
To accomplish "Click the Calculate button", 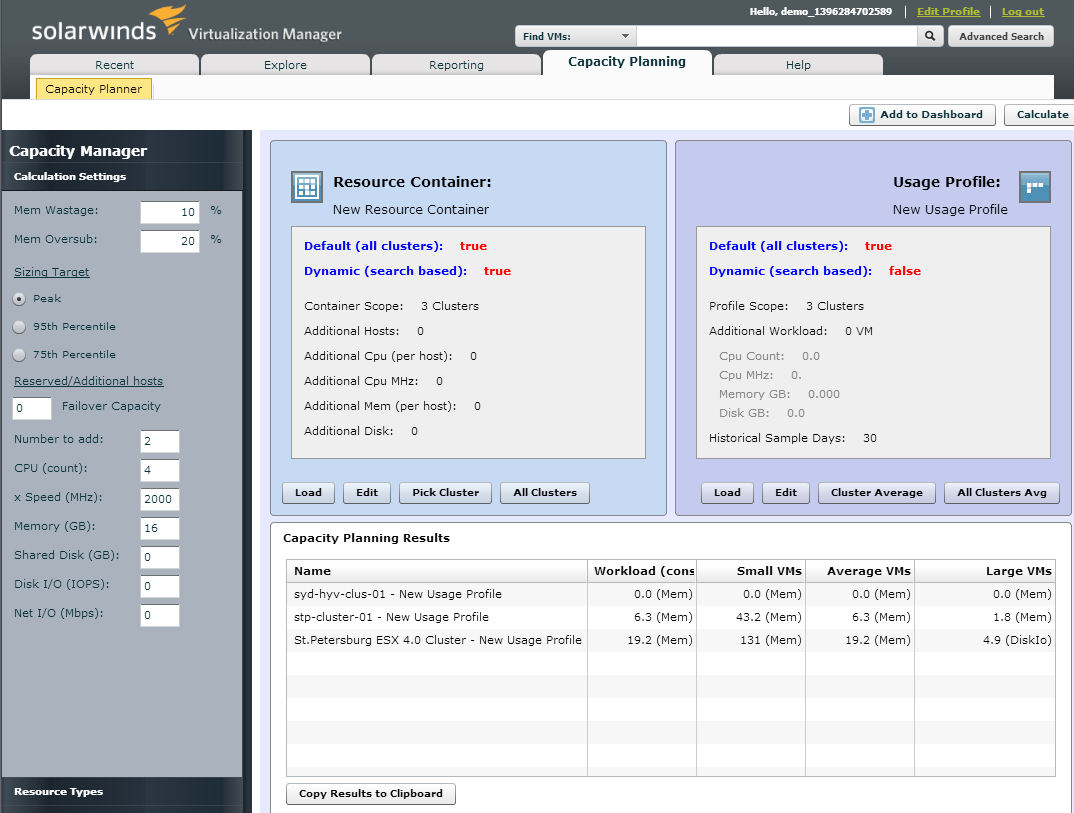I will 1041,115.
